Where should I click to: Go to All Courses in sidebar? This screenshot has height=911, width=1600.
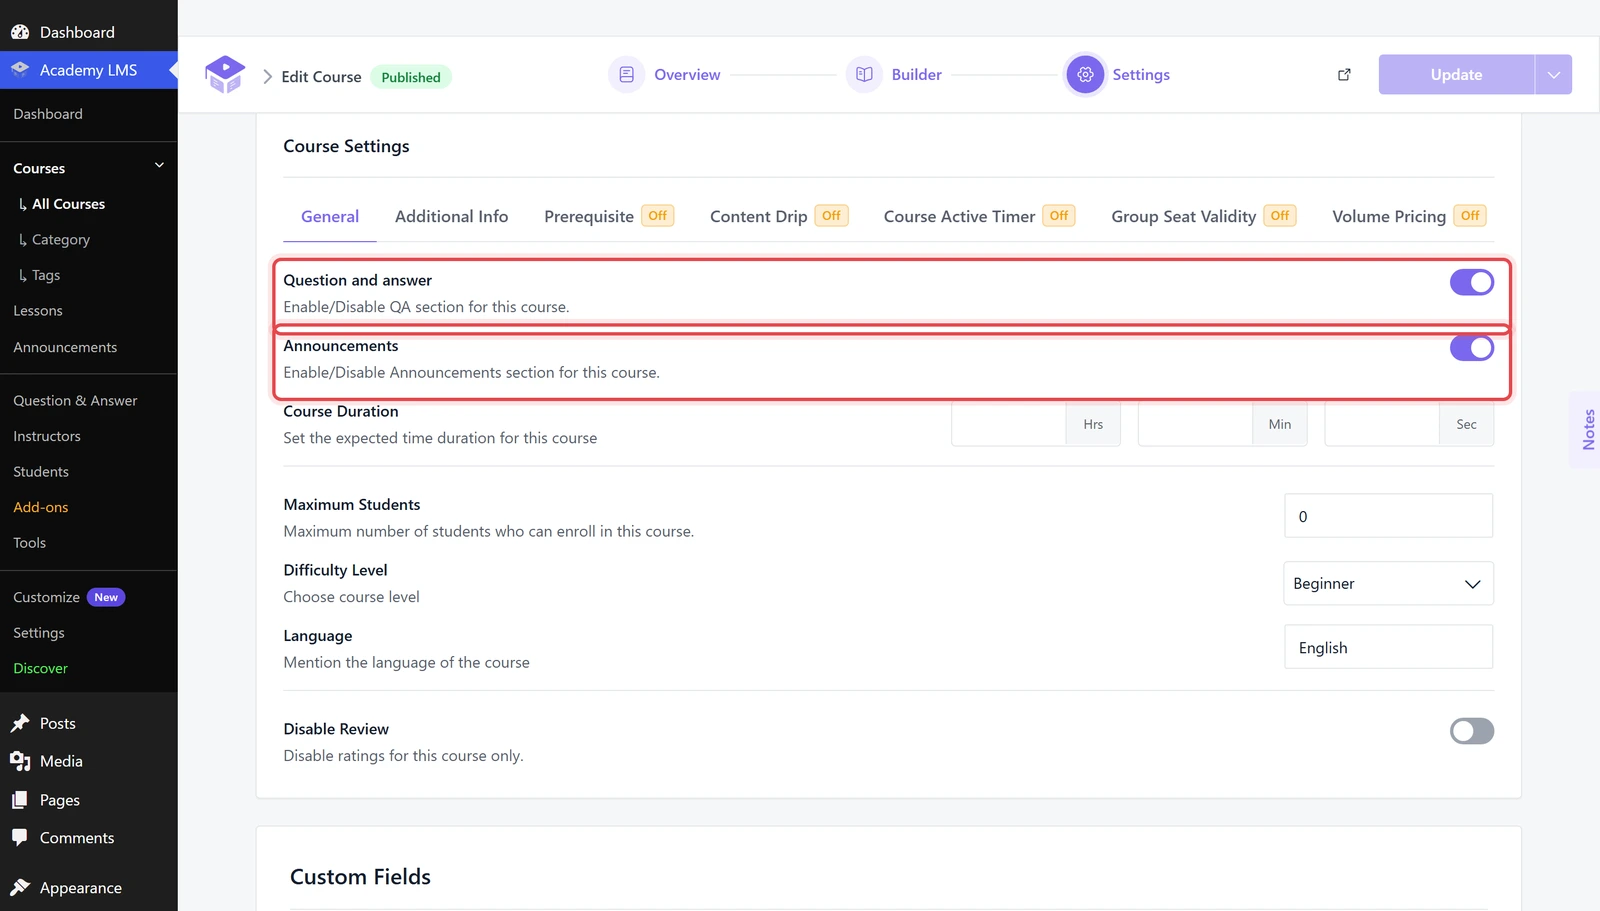(x=68, y=204)
